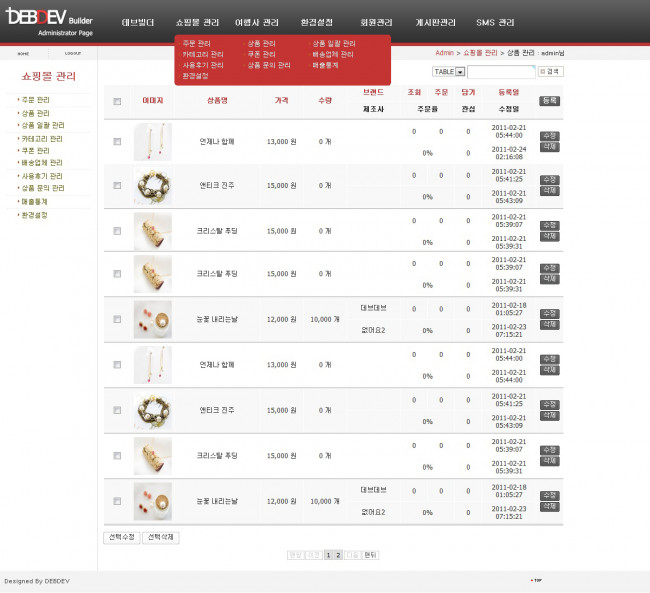
Task: Open the 회원관리 top menu
Action: tap(376, 22)
